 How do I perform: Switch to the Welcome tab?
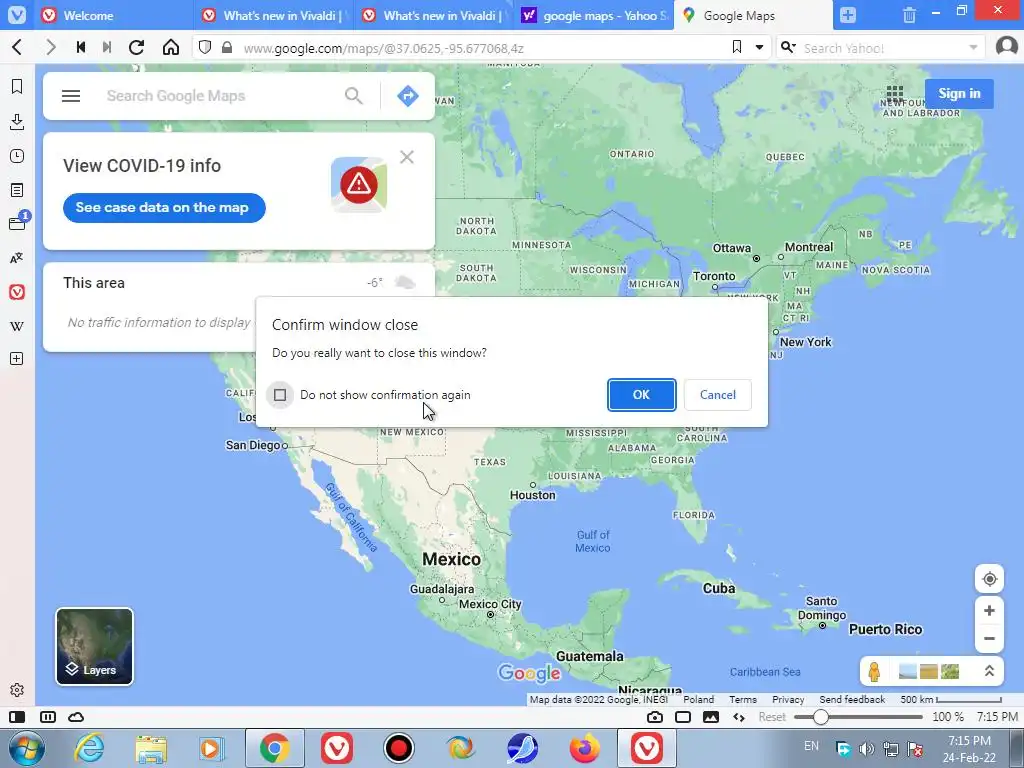[x=112, y=15]
